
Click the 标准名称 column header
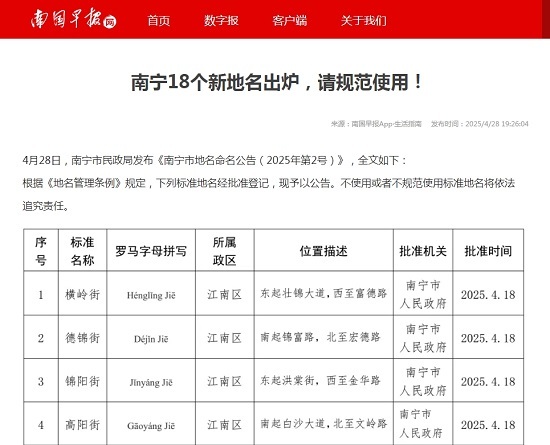coord(82,251)
